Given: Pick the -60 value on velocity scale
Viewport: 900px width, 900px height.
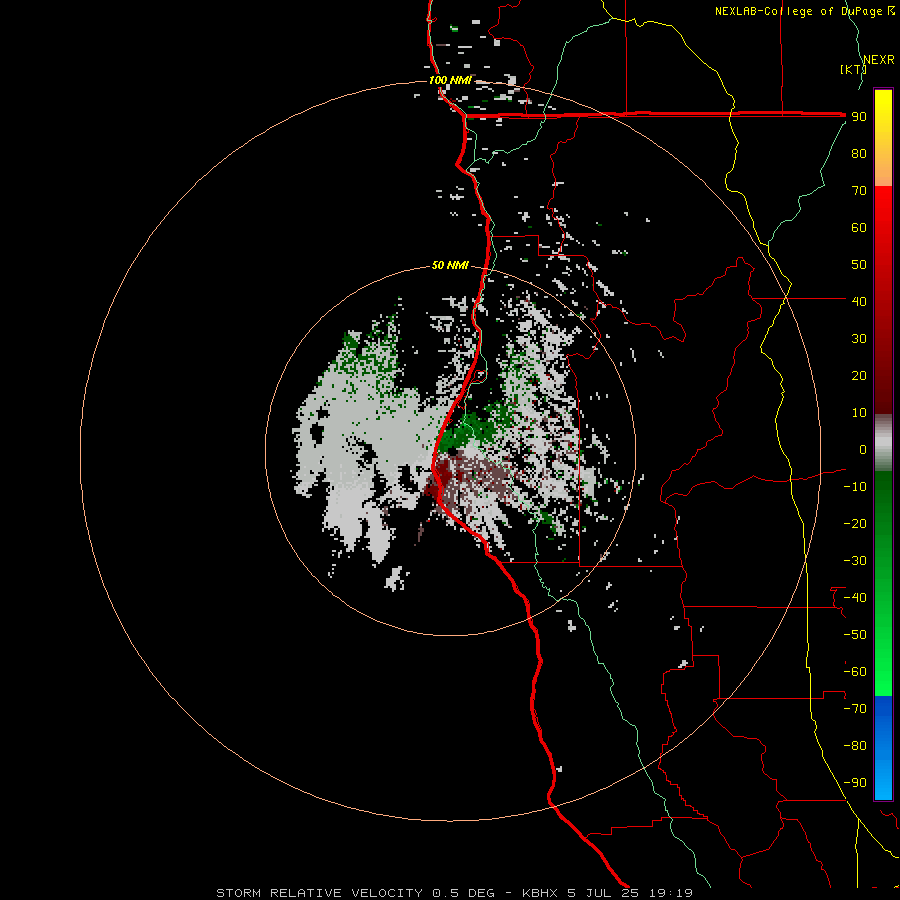Looking at the screenshot, I should click(855, 672).
